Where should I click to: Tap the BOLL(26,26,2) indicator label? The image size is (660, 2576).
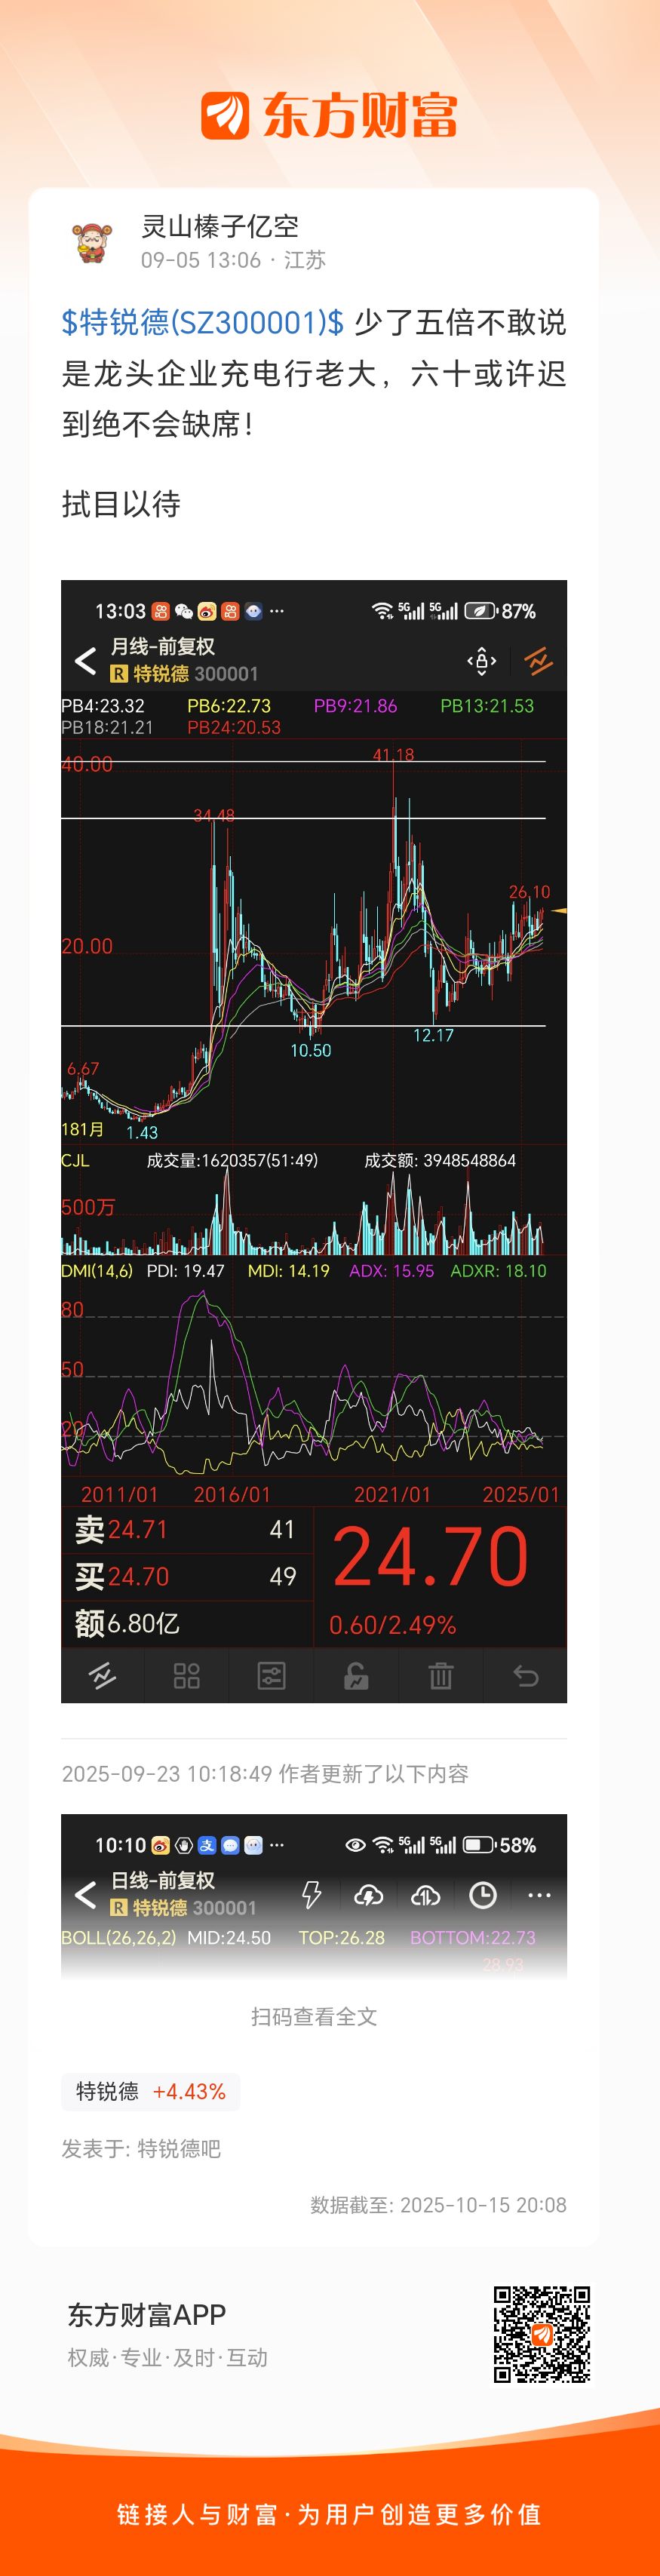coord(118,1937)
